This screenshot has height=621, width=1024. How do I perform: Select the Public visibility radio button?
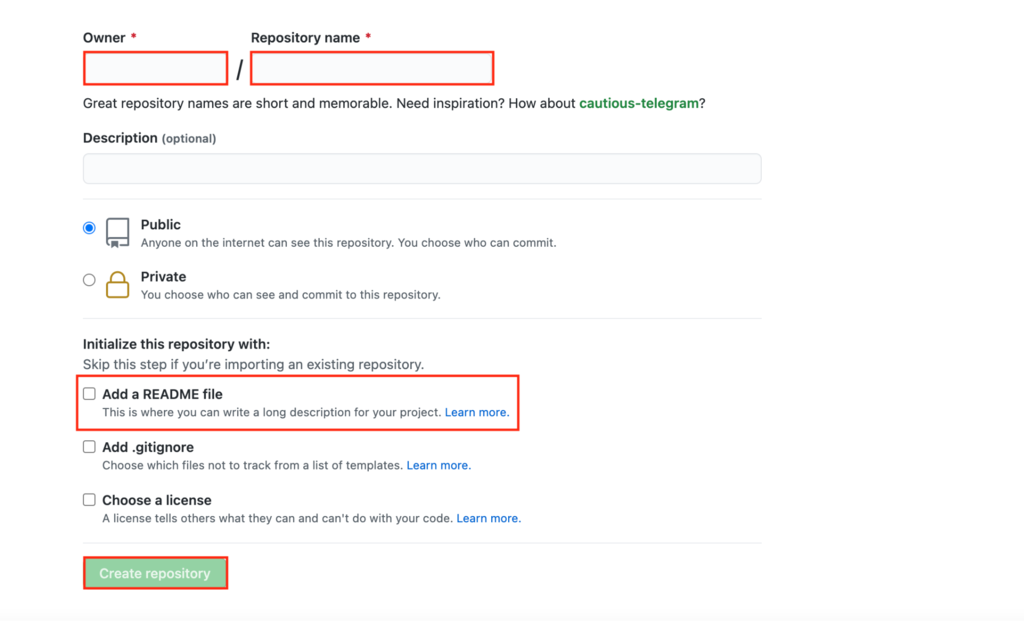point(89,228)
